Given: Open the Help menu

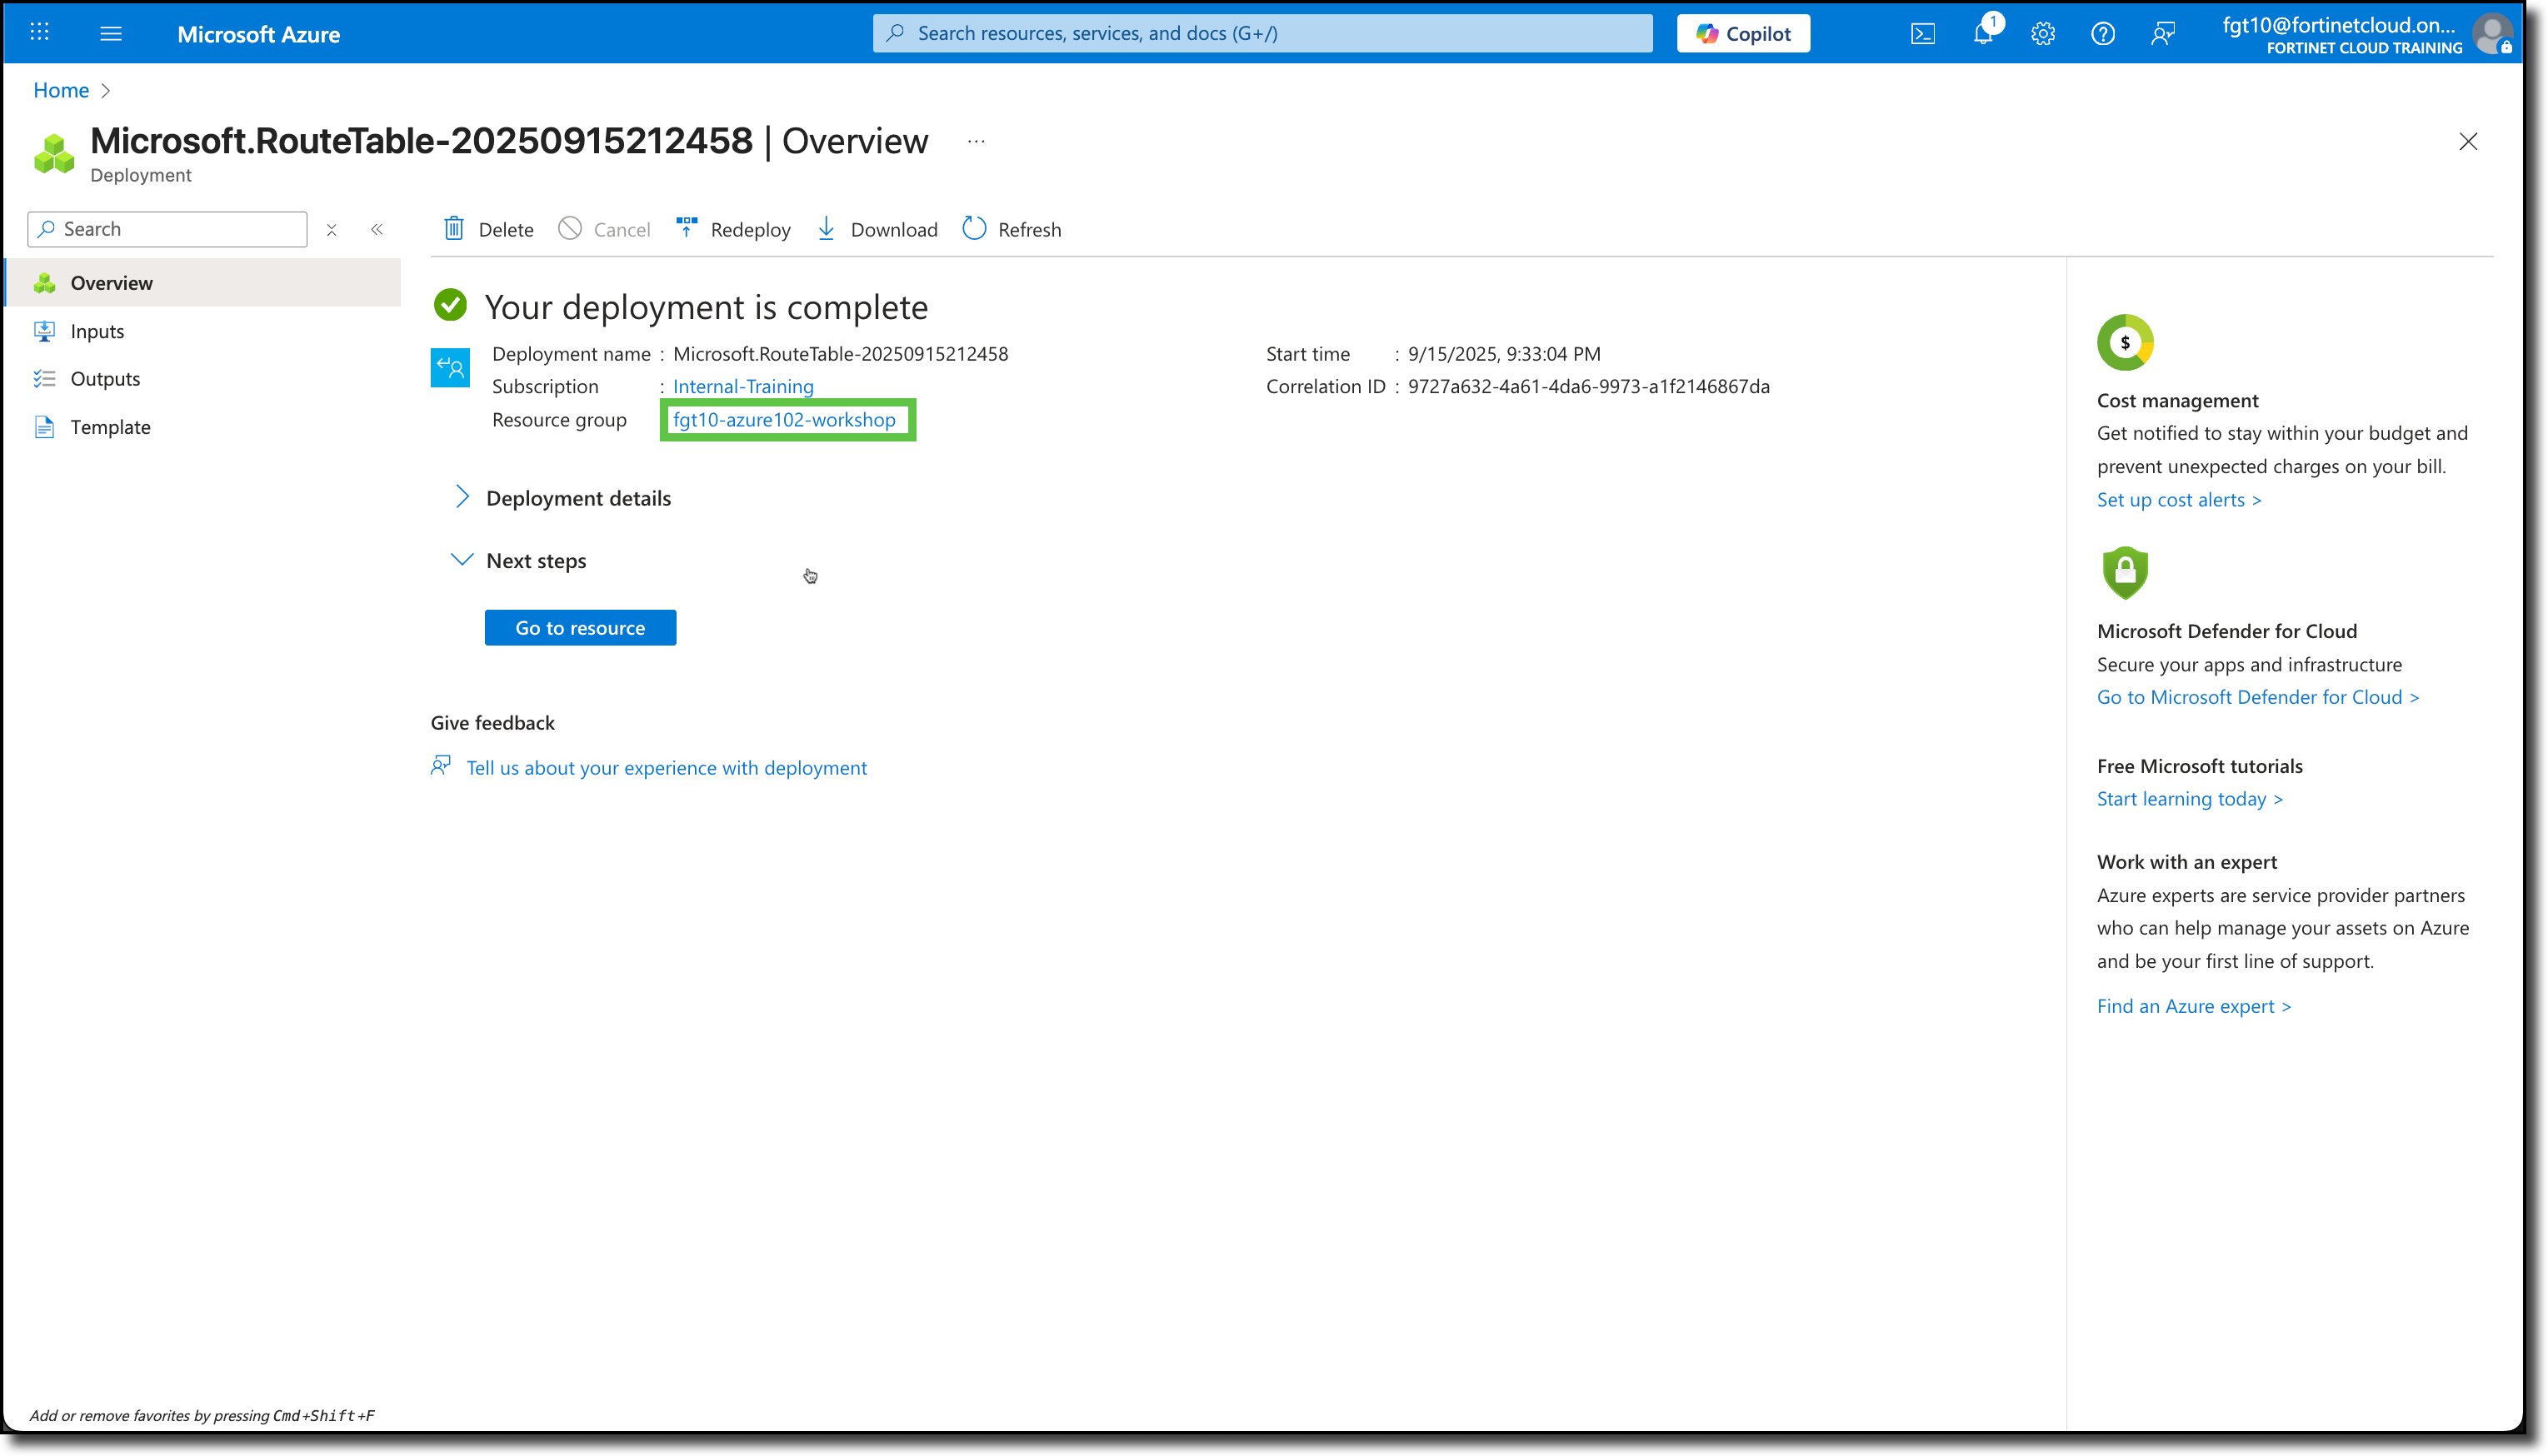Looking at the screenshot, I should (2103, 33).
